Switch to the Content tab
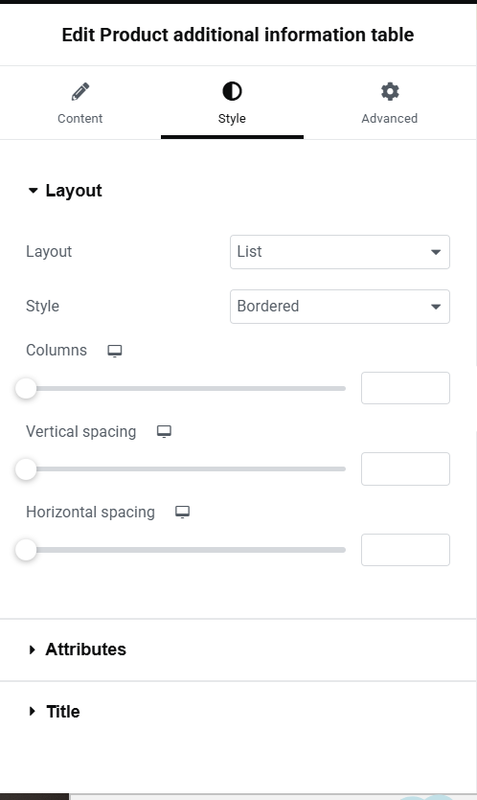The height and width of the screenshot is (800, 477). click(x=80, y=103)
